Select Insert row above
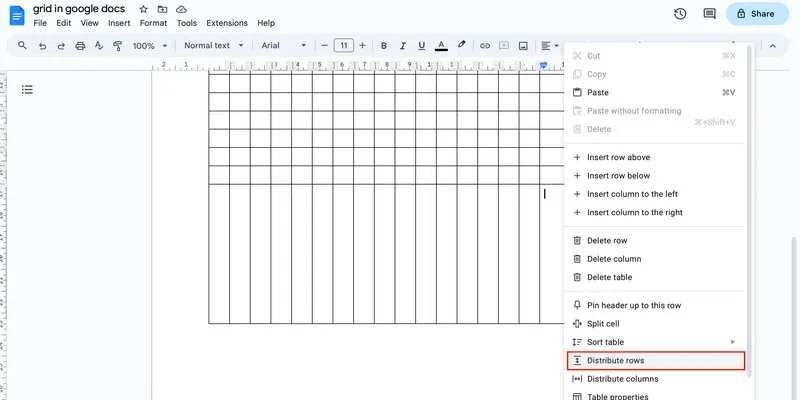800x400 pixels. tap(655, 157)
